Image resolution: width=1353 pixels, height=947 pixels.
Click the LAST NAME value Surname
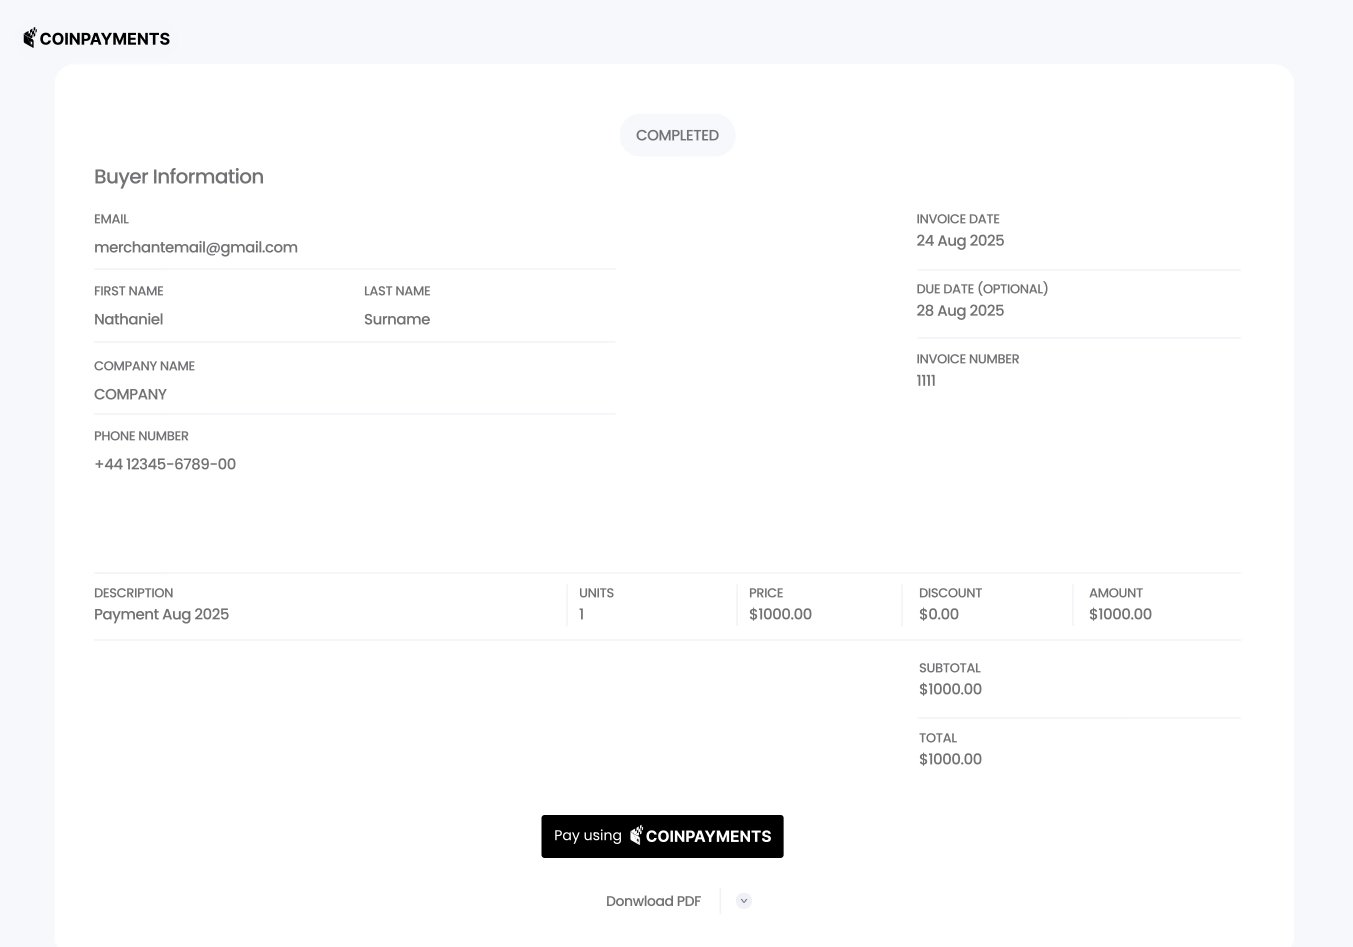pos(397,319)
